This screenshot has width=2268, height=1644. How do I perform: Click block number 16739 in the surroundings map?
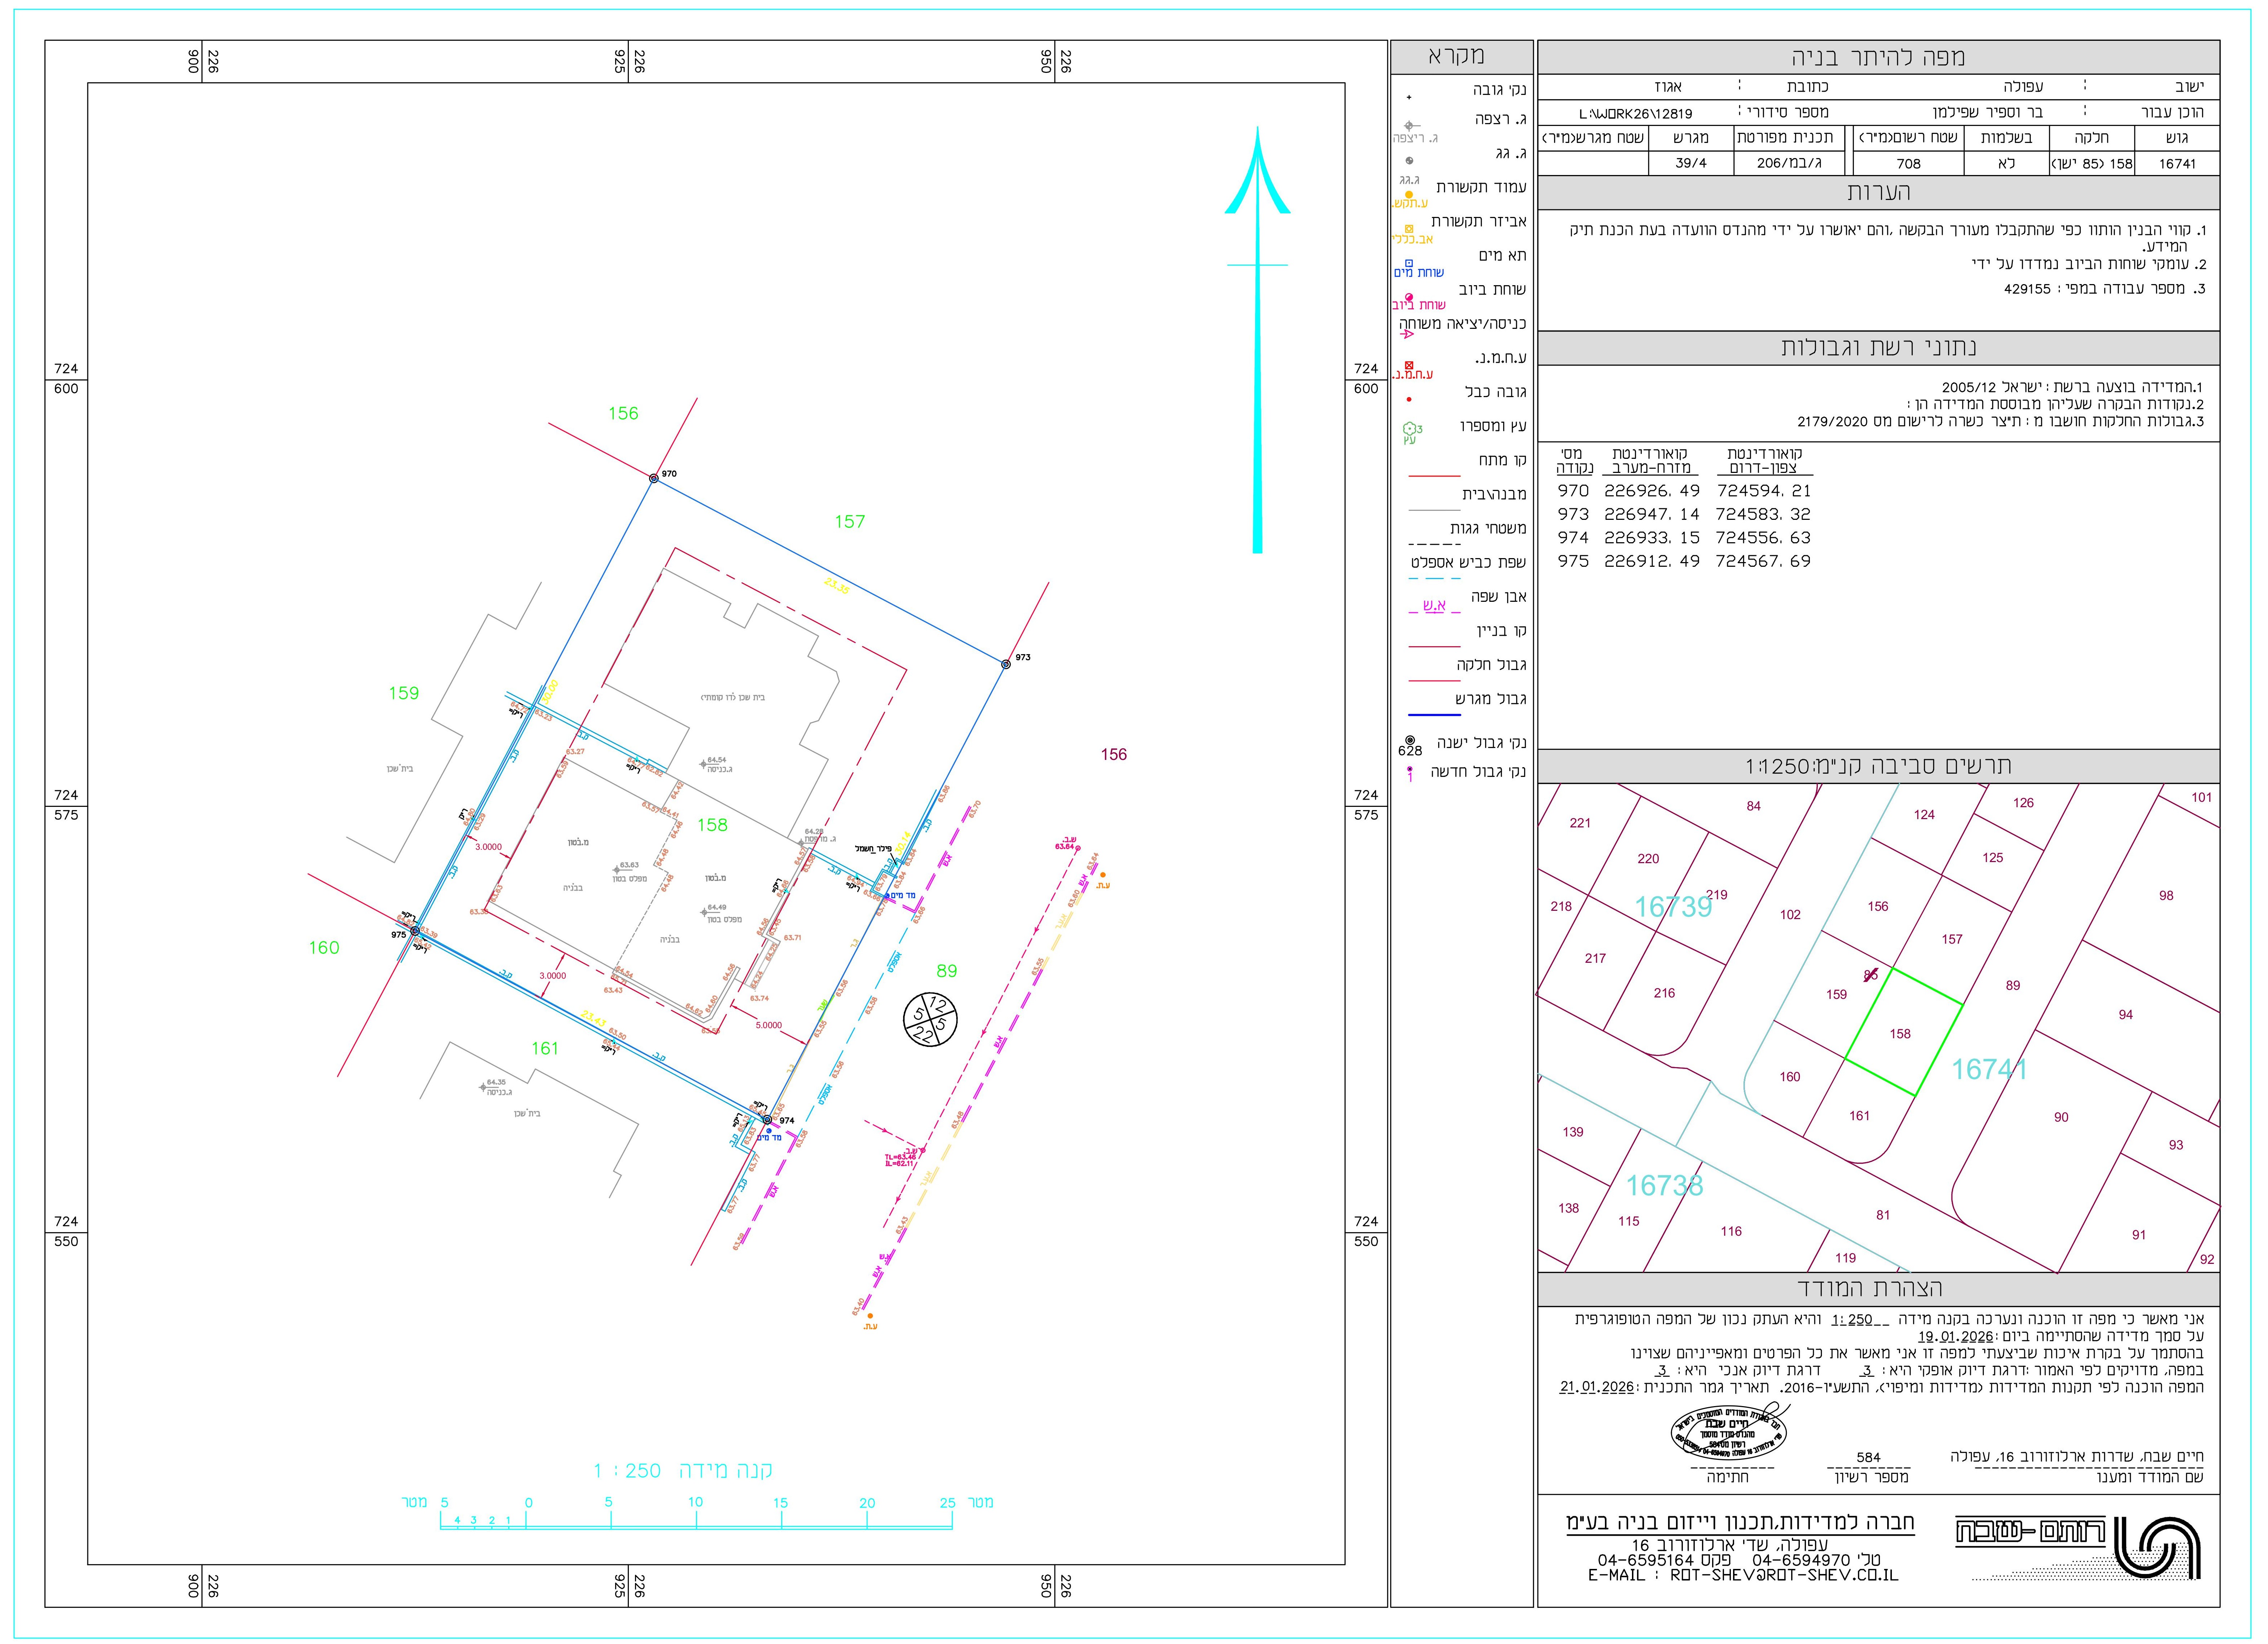pyautogui.click(x=1673, y=907)
